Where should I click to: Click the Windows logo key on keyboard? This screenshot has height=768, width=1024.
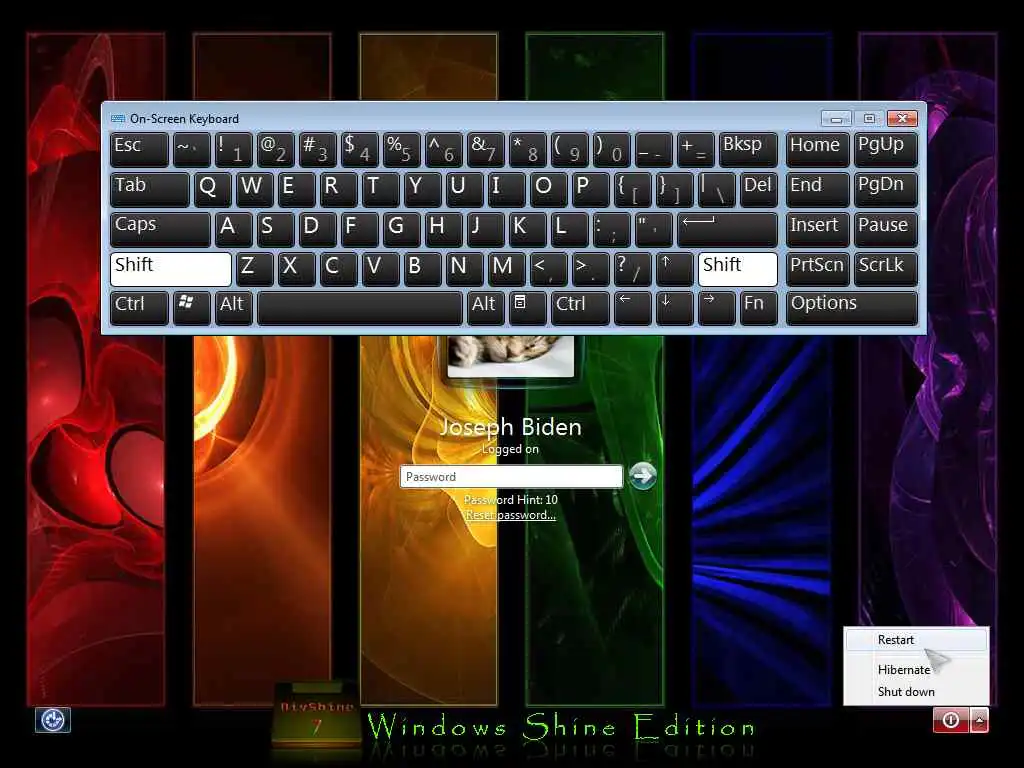click(191, 308)
